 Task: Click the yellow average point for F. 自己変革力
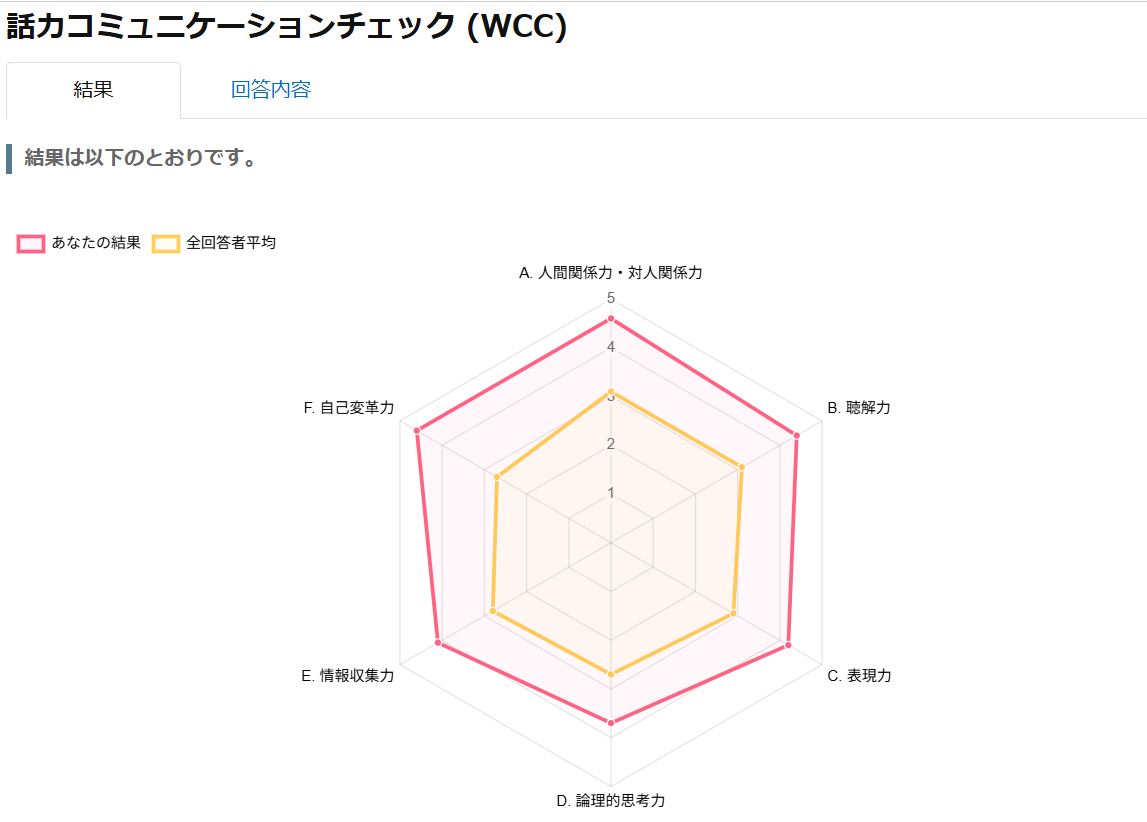point(497,477)
